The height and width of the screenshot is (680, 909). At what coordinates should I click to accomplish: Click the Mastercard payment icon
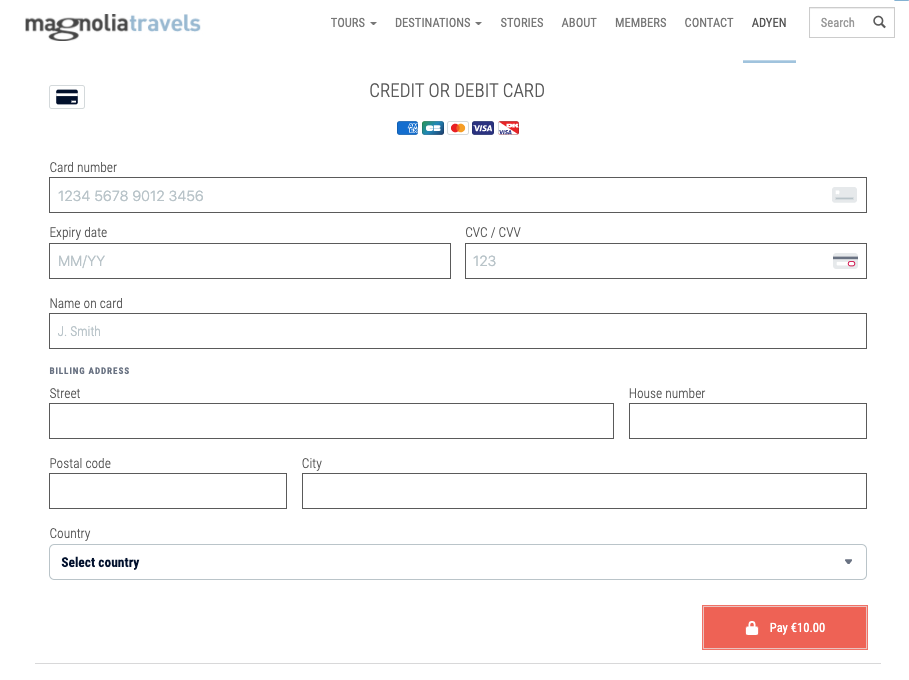(x=457, y=128)
